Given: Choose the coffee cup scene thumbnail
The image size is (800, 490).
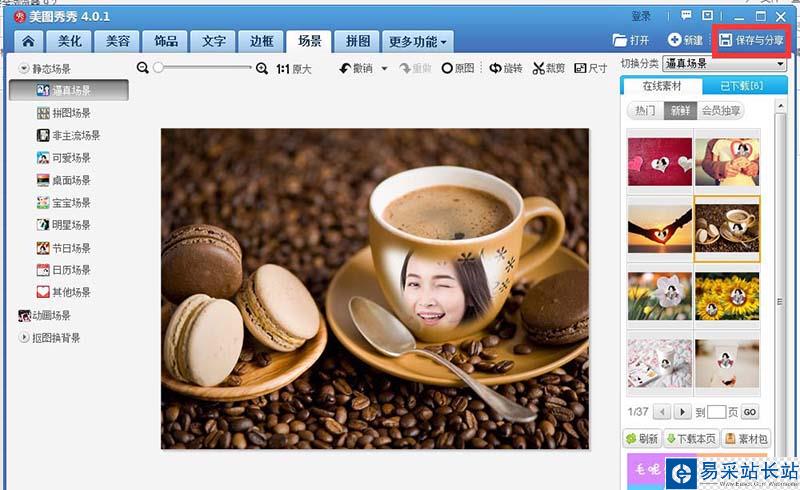Looking at the screenshot, I should [x=727, y=229].
